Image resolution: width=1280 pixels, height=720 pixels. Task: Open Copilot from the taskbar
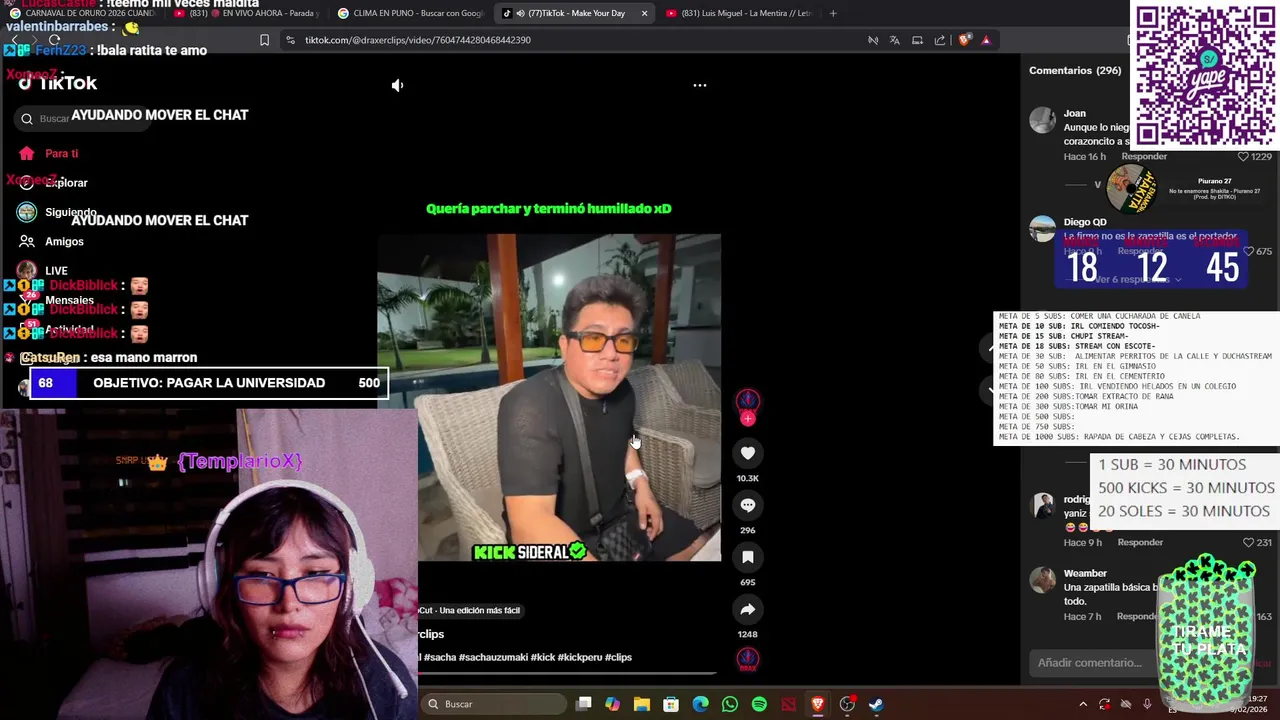tap(613, 704)
